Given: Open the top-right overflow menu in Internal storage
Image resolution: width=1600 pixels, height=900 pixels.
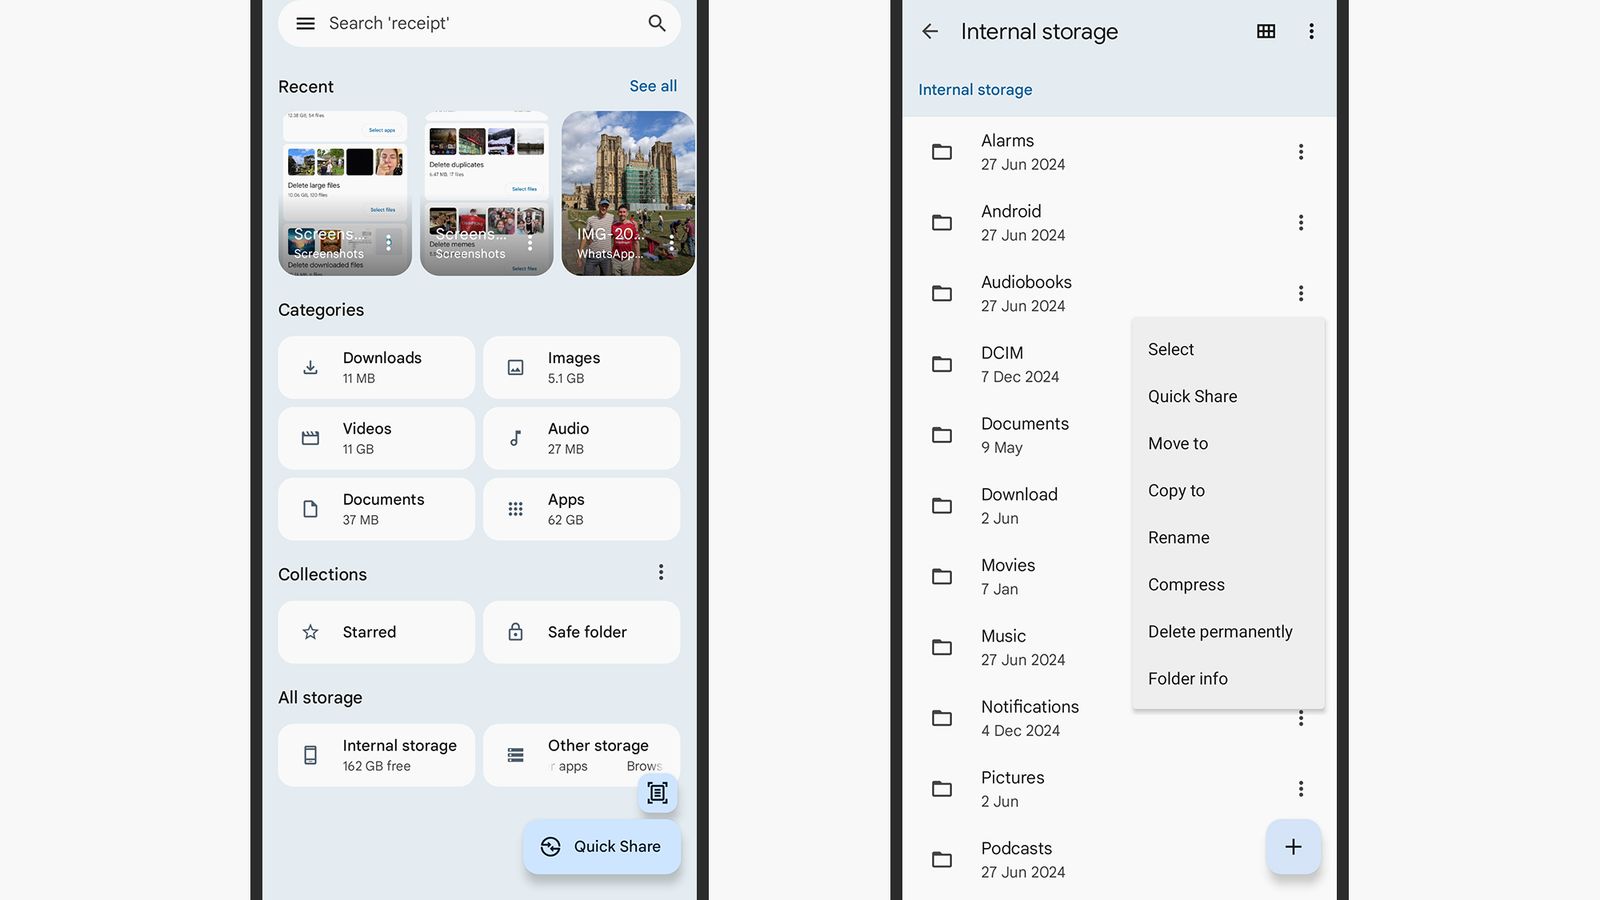Looking at the screenshot, I should [x=1311, y=32].
